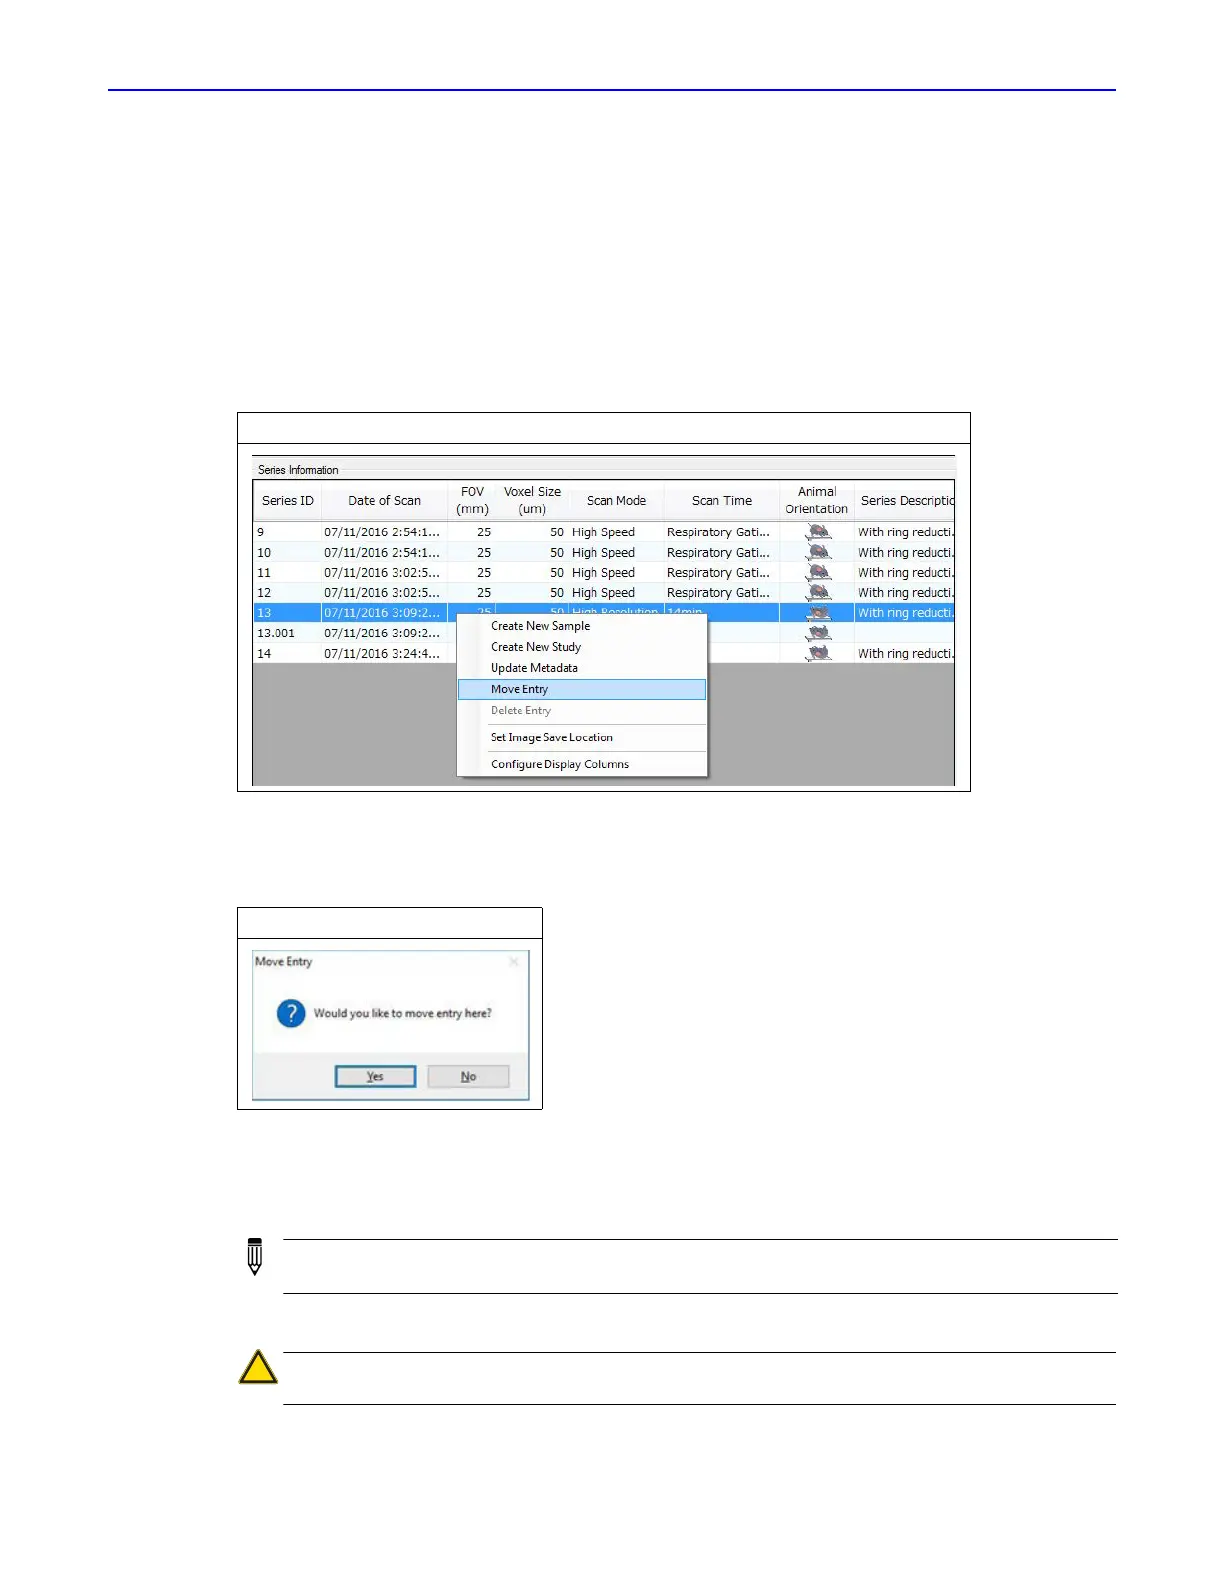Click High Speed scan mode in row 9

[603, 532]
